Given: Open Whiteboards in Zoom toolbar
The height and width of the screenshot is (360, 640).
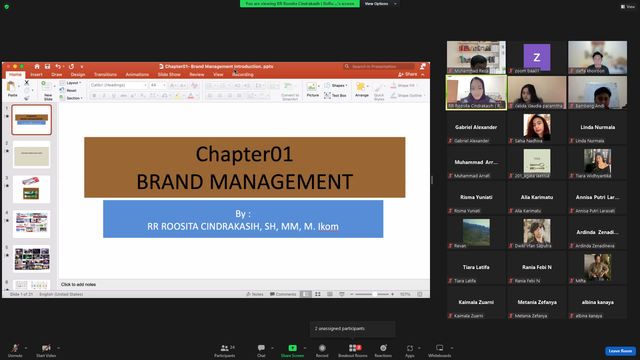Looking at the screenshot, I should 439,351.
